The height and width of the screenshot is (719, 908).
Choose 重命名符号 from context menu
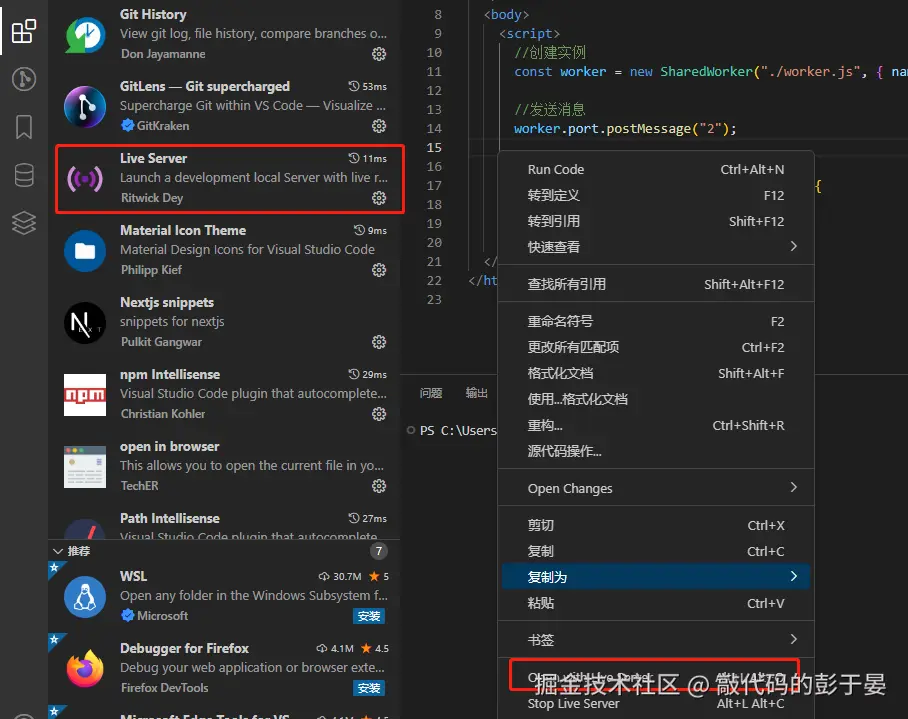[656, 321]
